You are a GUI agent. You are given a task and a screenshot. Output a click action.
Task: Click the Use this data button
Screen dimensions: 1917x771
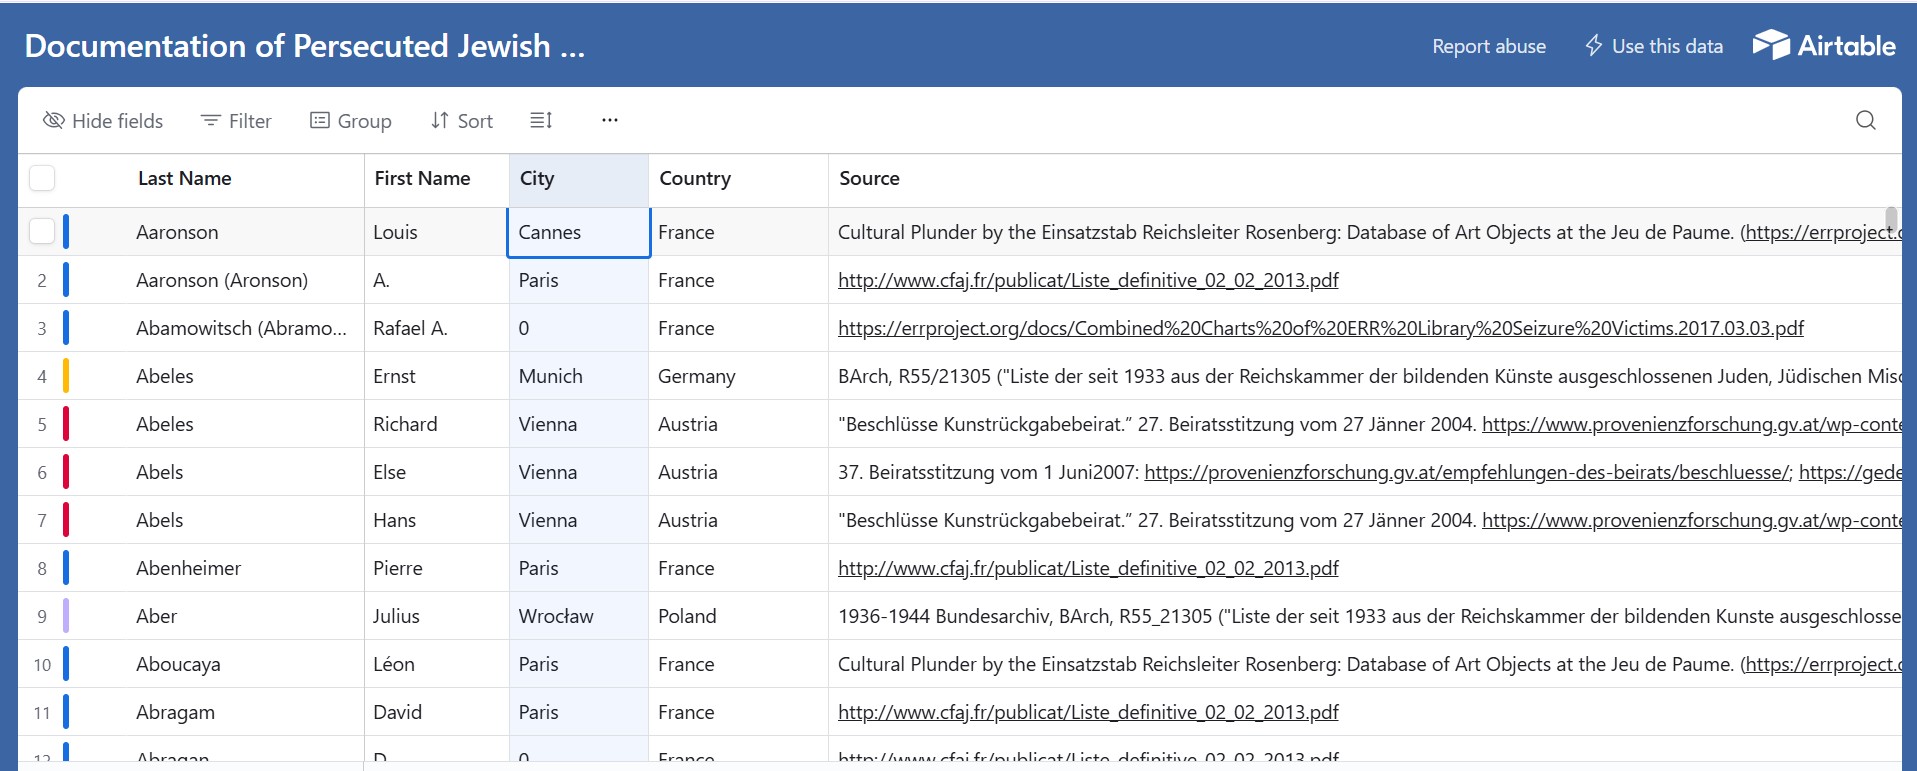pos(1654,46)
